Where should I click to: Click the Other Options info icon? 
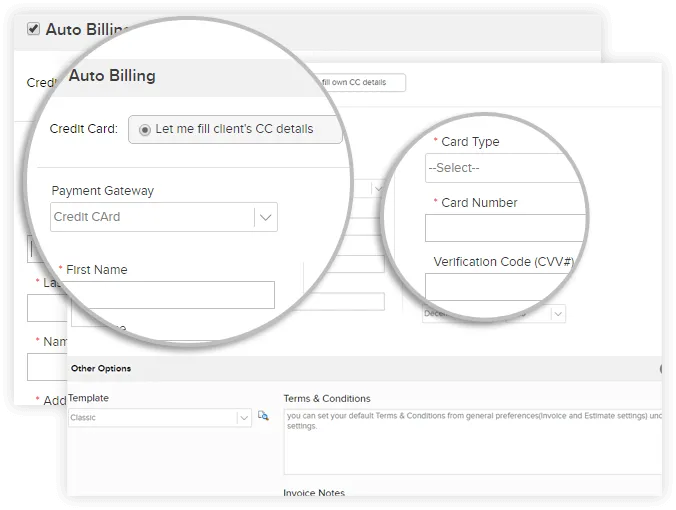(660, 369)
